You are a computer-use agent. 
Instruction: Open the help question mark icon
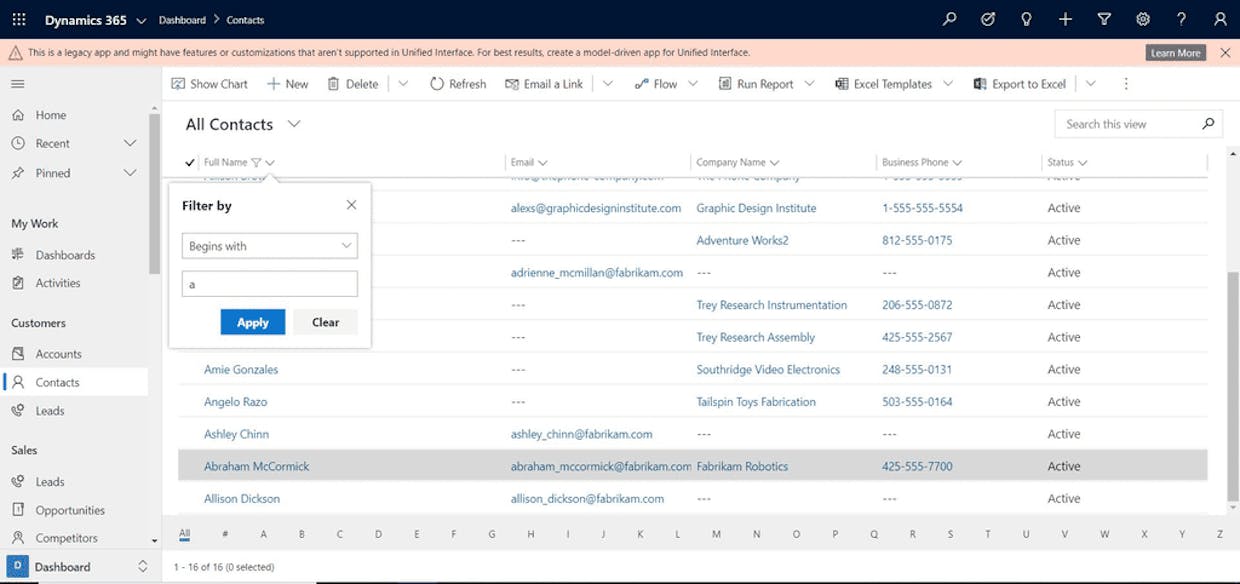click(x=1181, y=20)
